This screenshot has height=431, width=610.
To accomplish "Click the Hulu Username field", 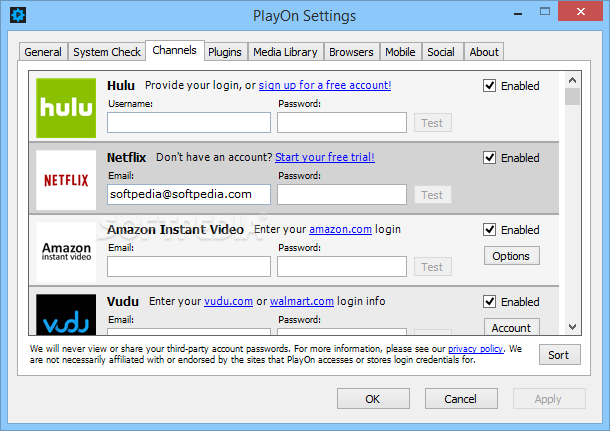I will tap(189, 123).
